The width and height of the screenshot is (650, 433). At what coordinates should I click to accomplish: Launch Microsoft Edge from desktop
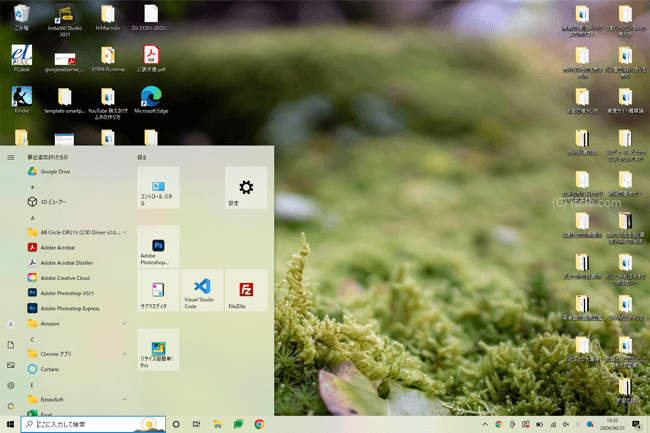(x=151, y=99)
